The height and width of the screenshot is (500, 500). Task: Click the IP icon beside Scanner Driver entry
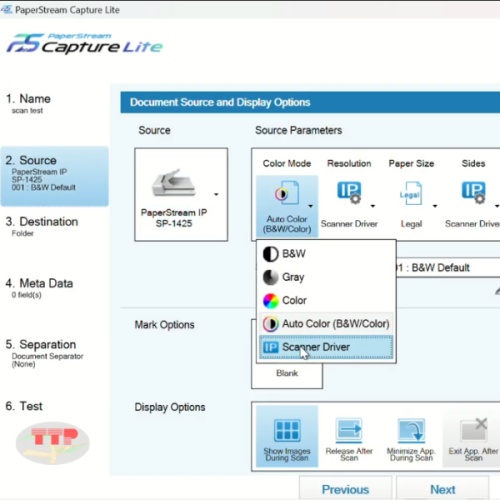(270, 347)
